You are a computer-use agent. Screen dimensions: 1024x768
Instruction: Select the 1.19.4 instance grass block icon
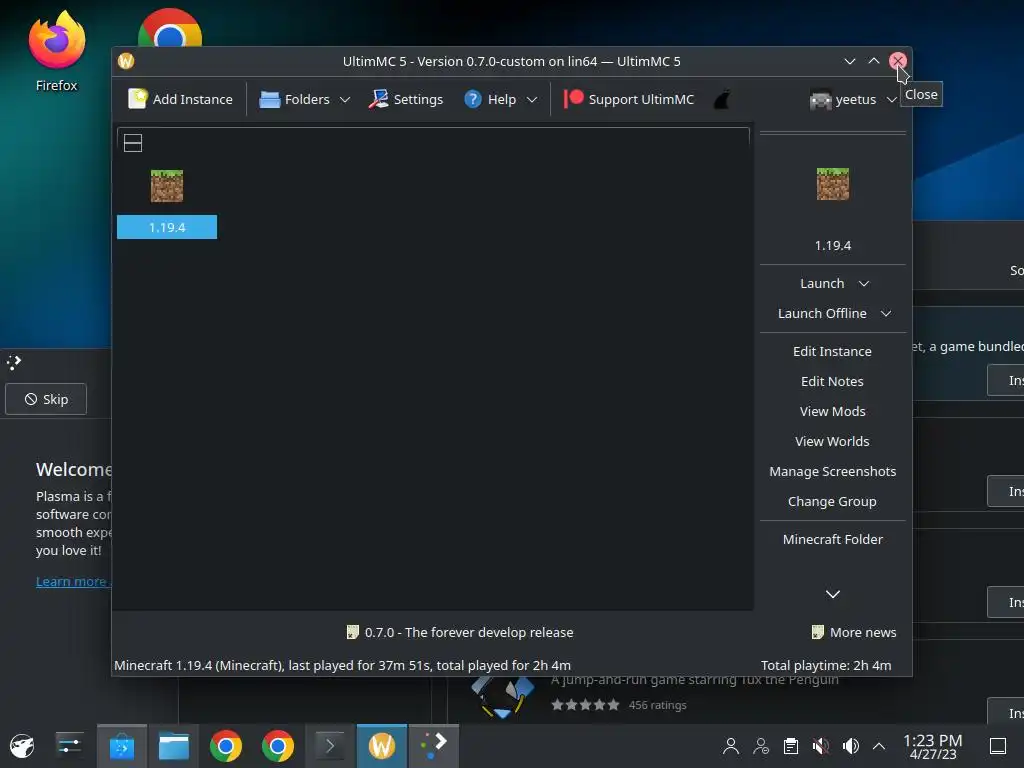tap(167, 186)
